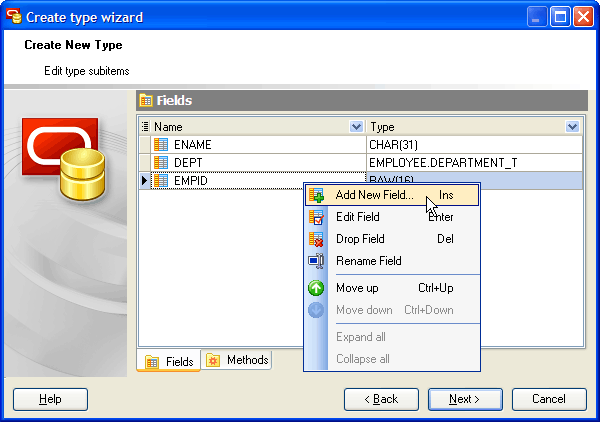This screenshot has height=422, width=600.
Task: Choose Collapse all from context menu
Action: 392,359
